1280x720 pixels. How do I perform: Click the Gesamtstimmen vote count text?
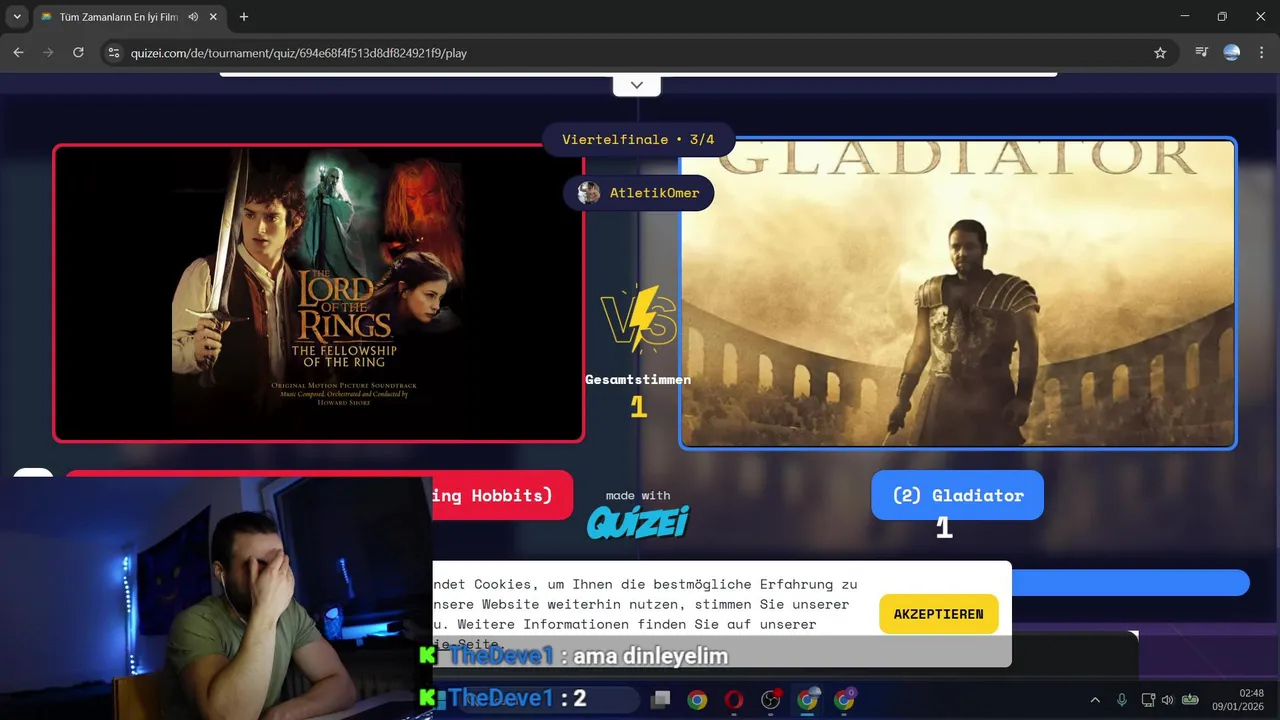point(638,380)
